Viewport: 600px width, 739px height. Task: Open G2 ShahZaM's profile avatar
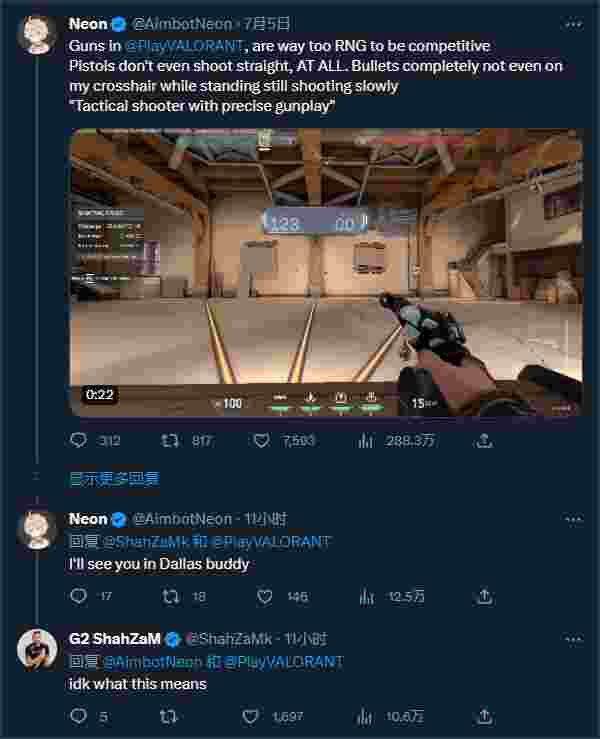click(37, 648)
